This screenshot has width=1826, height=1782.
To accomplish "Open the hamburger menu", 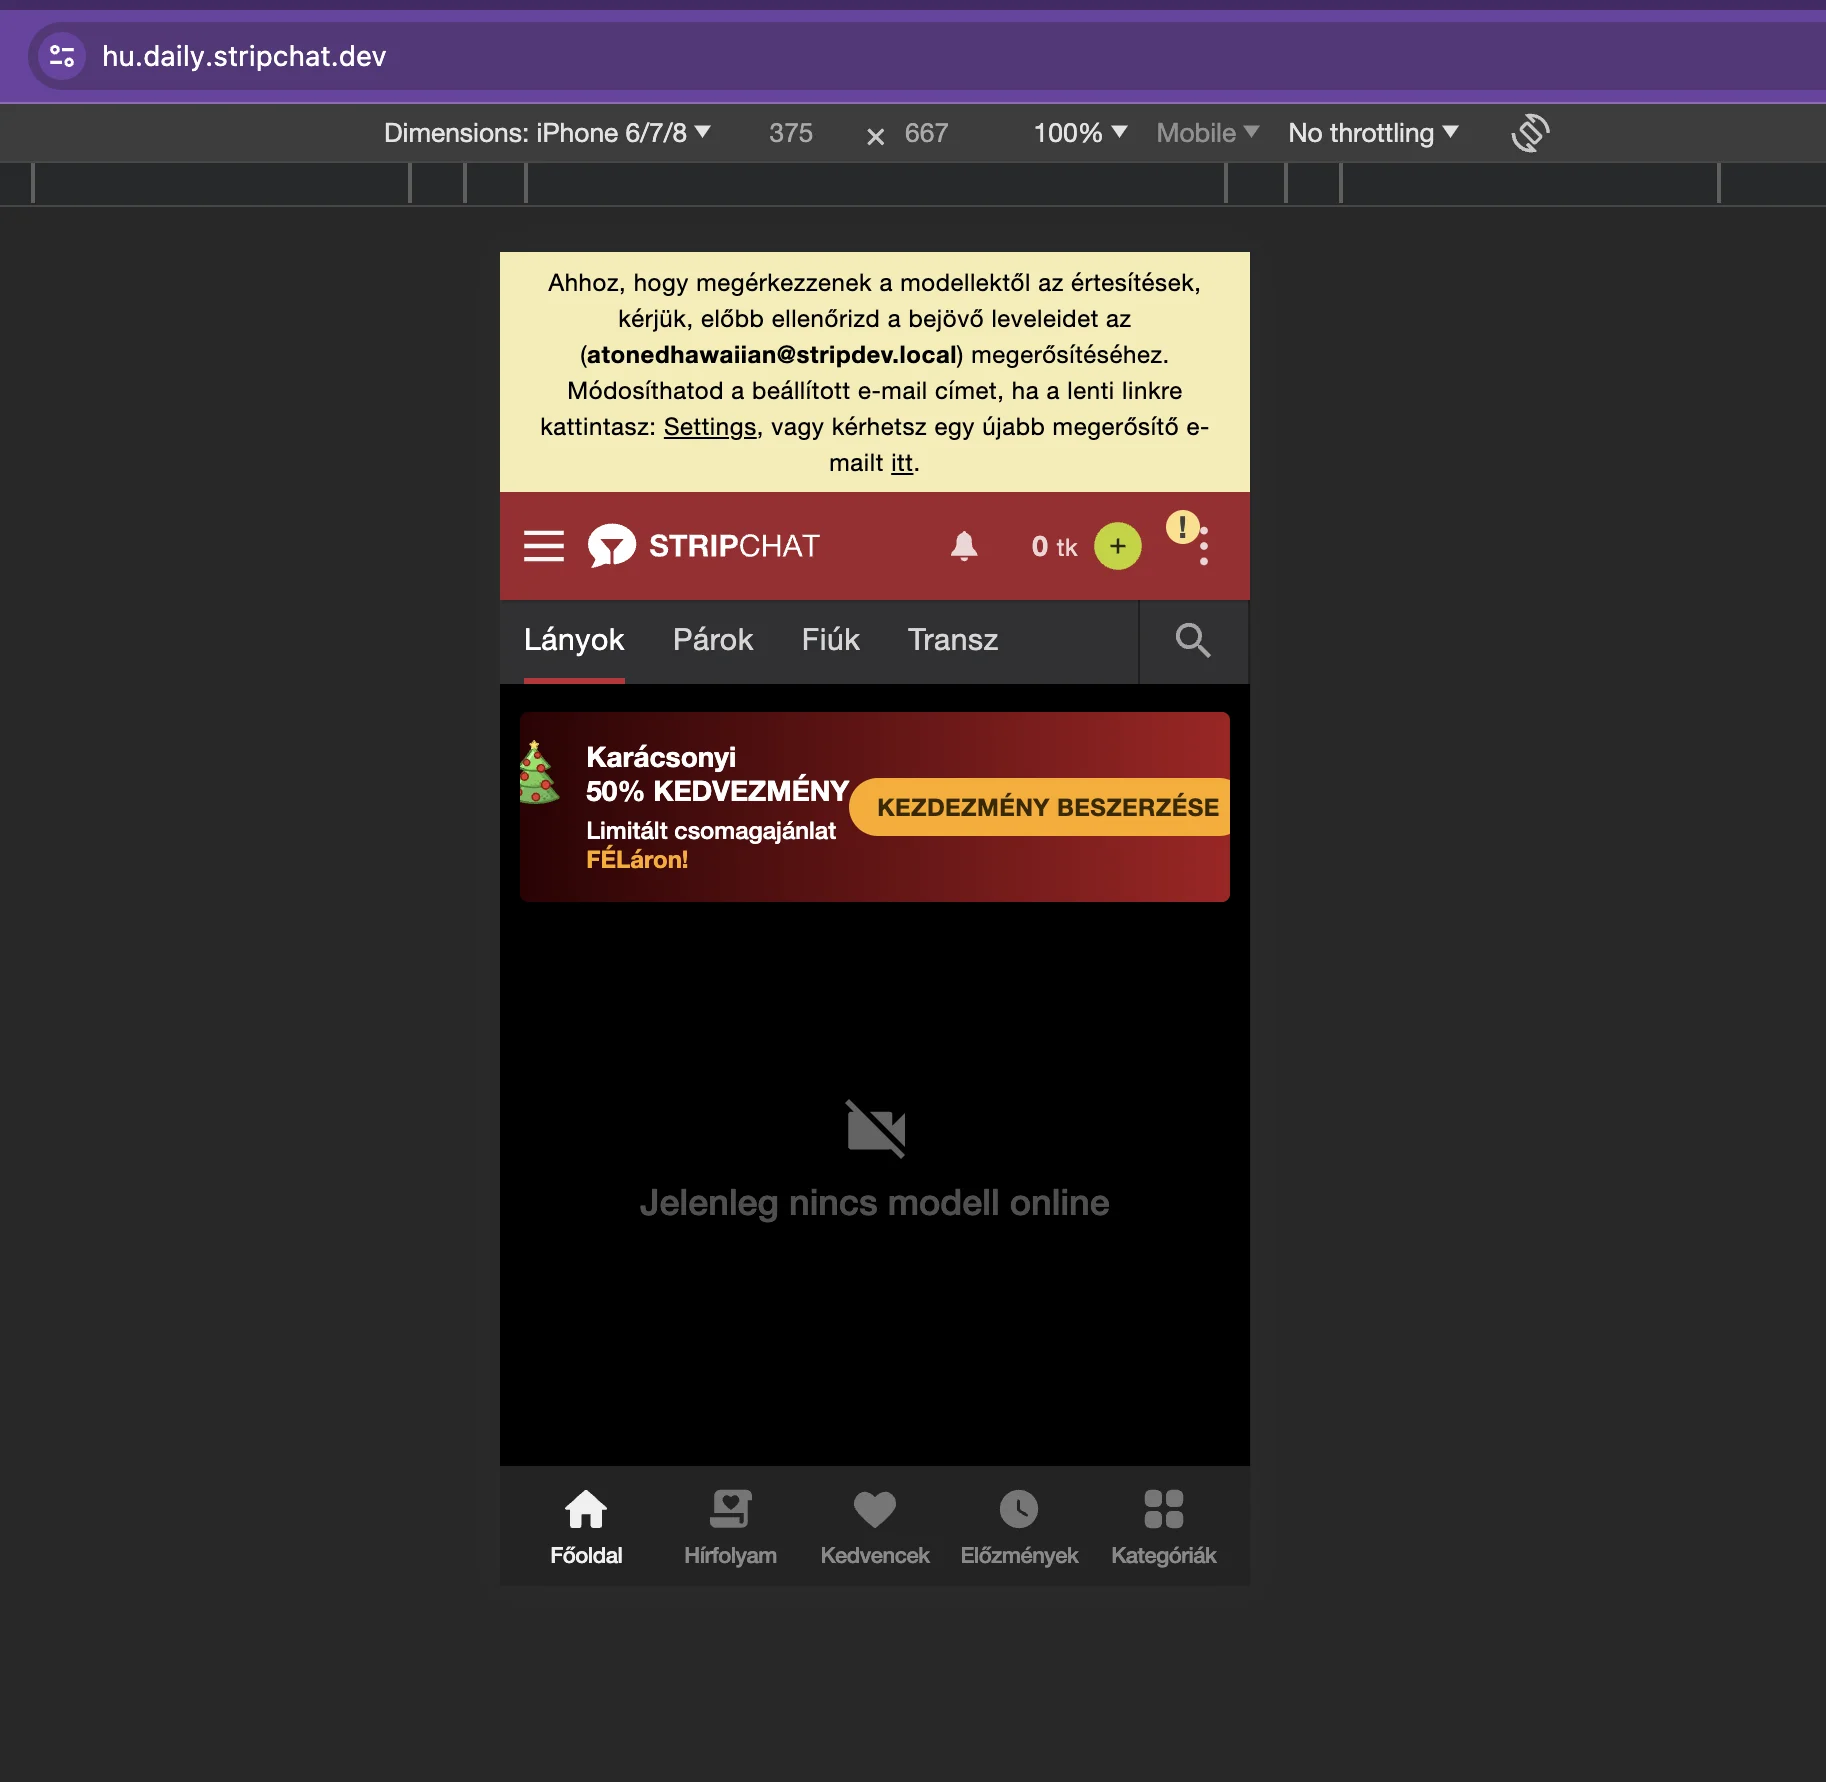I will point(544,546).
